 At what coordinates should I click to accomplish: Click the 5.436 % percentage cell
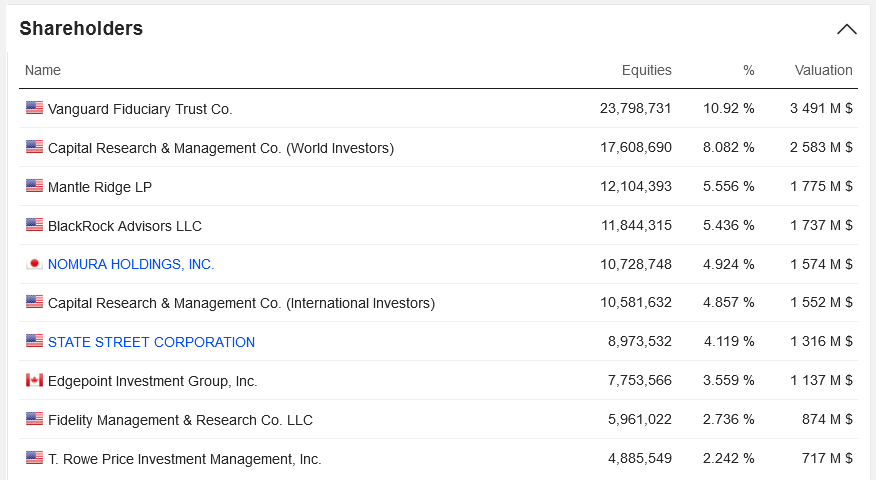click(x=729, y=225)
